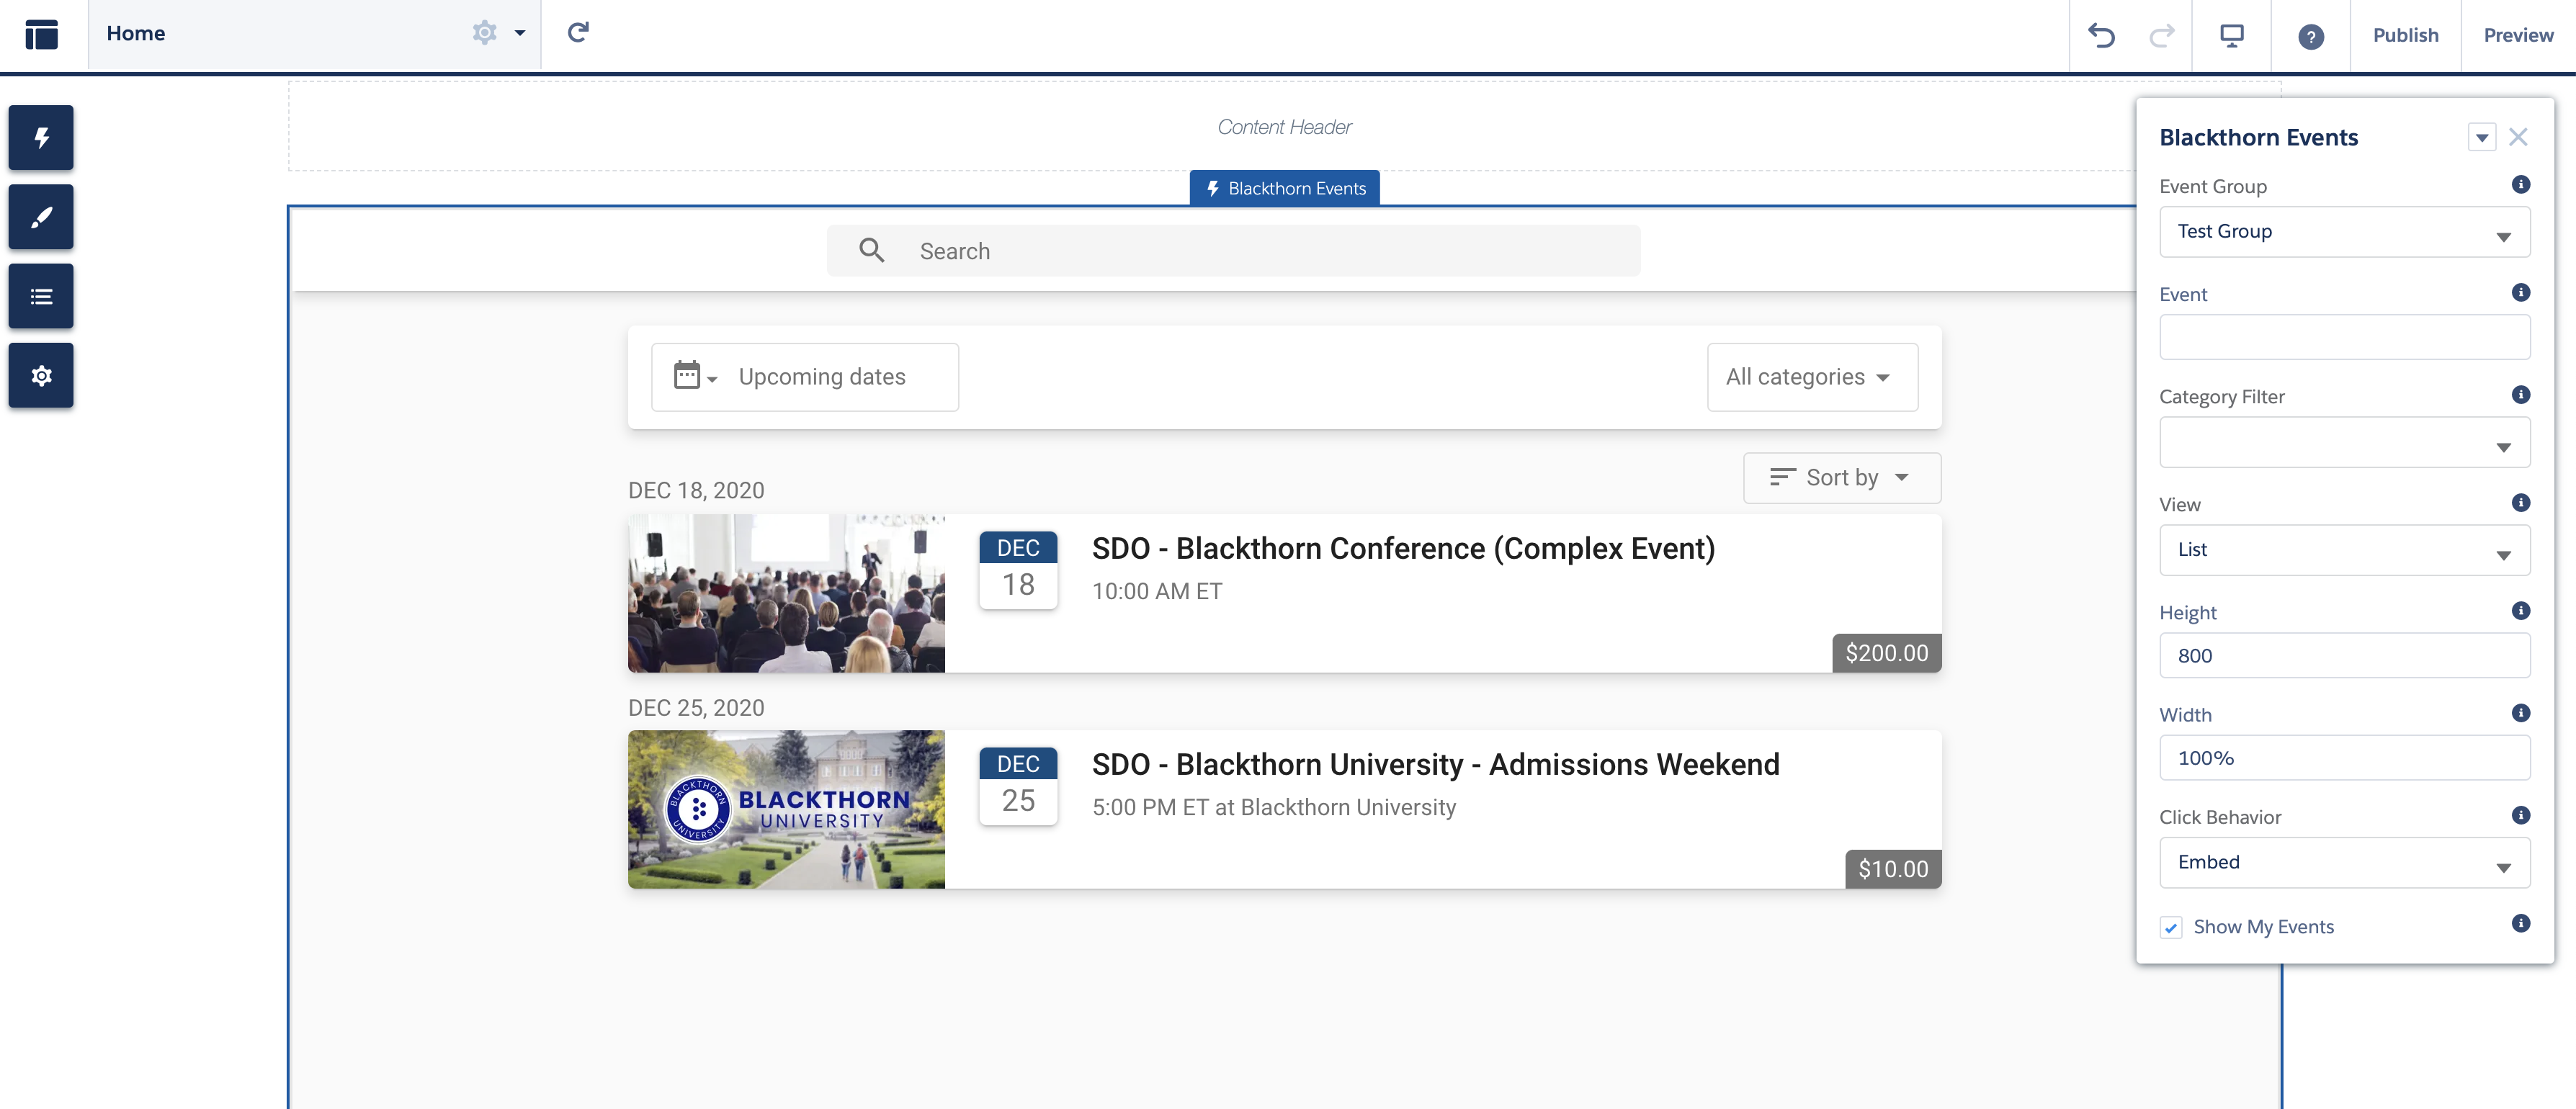
Task: Click the Event input field
Action: coord(2344,337)
